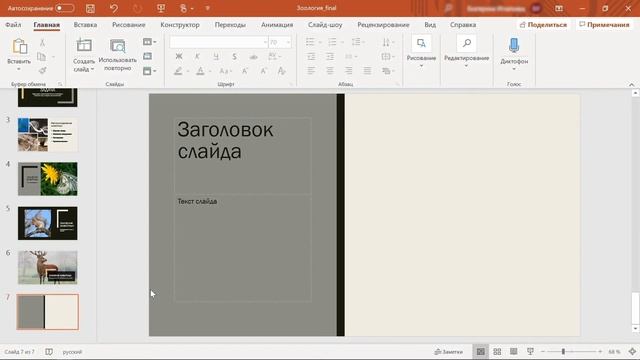Select slide 4 butterfly thumbnail

47,179
